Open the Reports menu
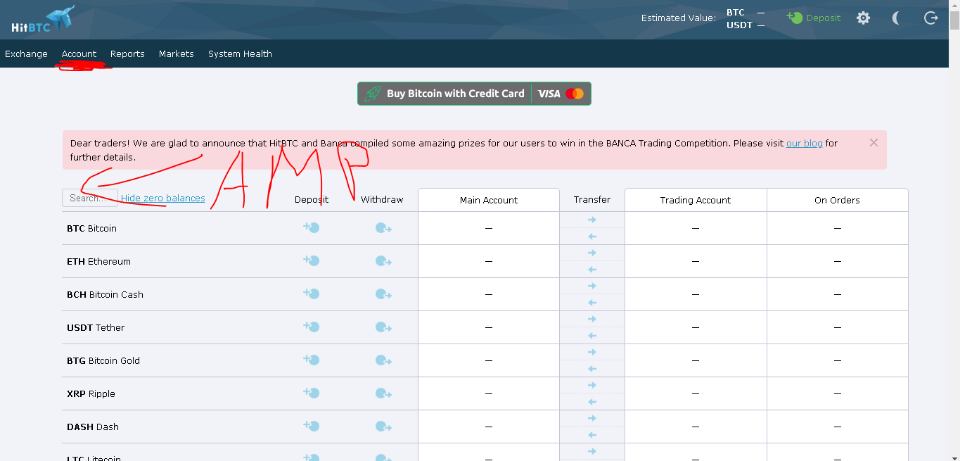 [127, 54]
